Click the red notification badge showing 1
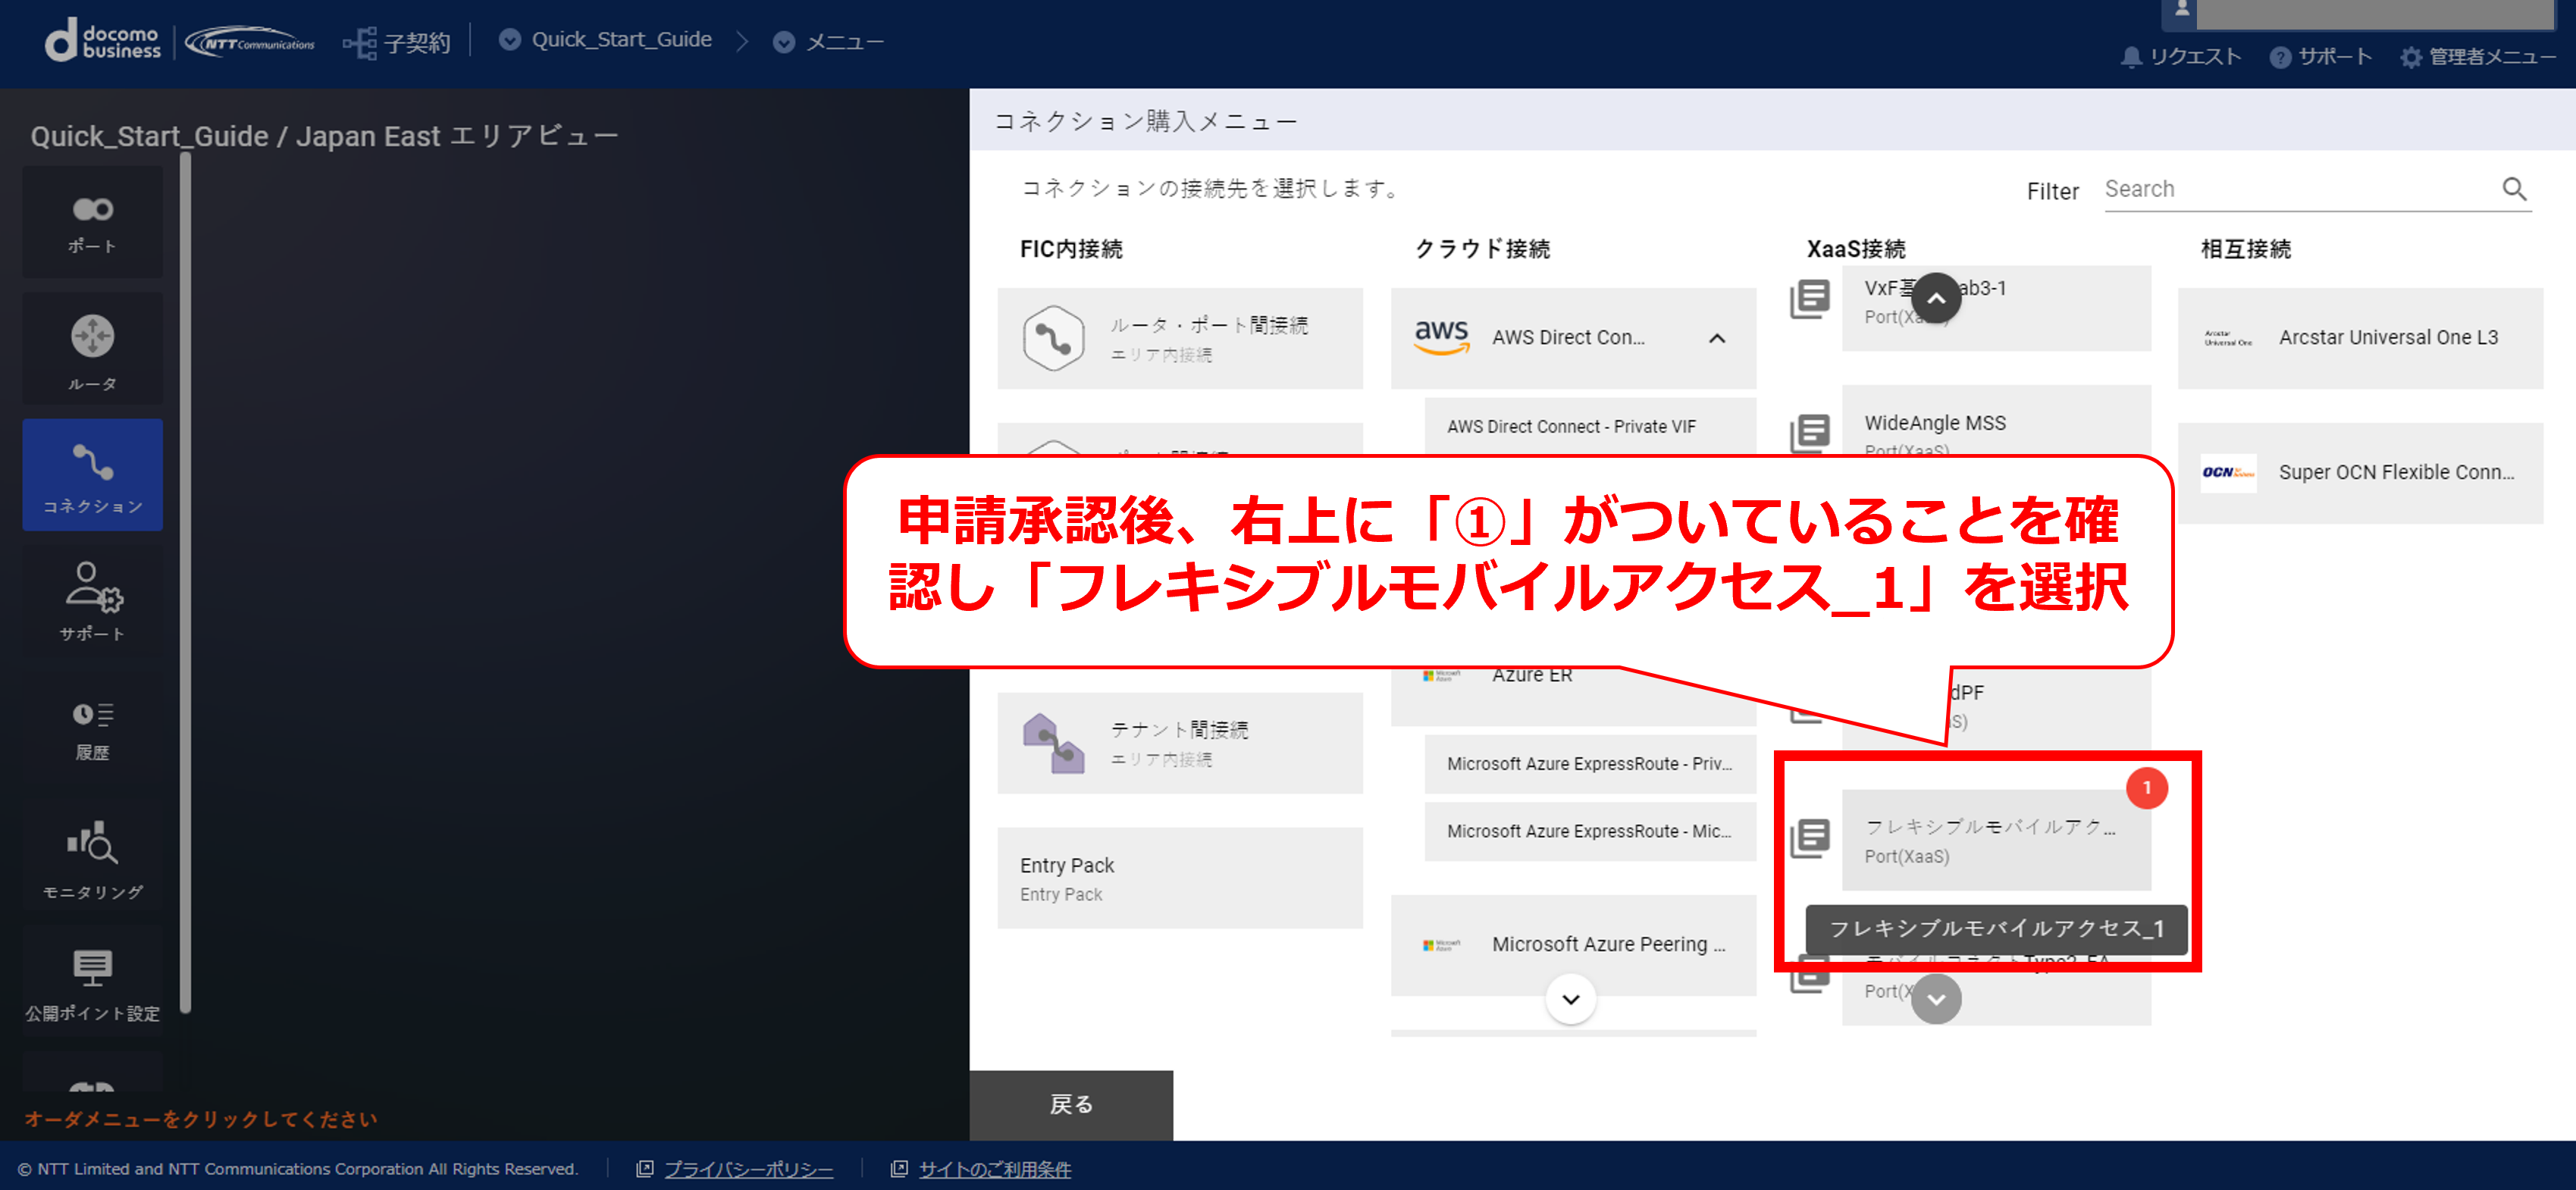 (2146, 788)
